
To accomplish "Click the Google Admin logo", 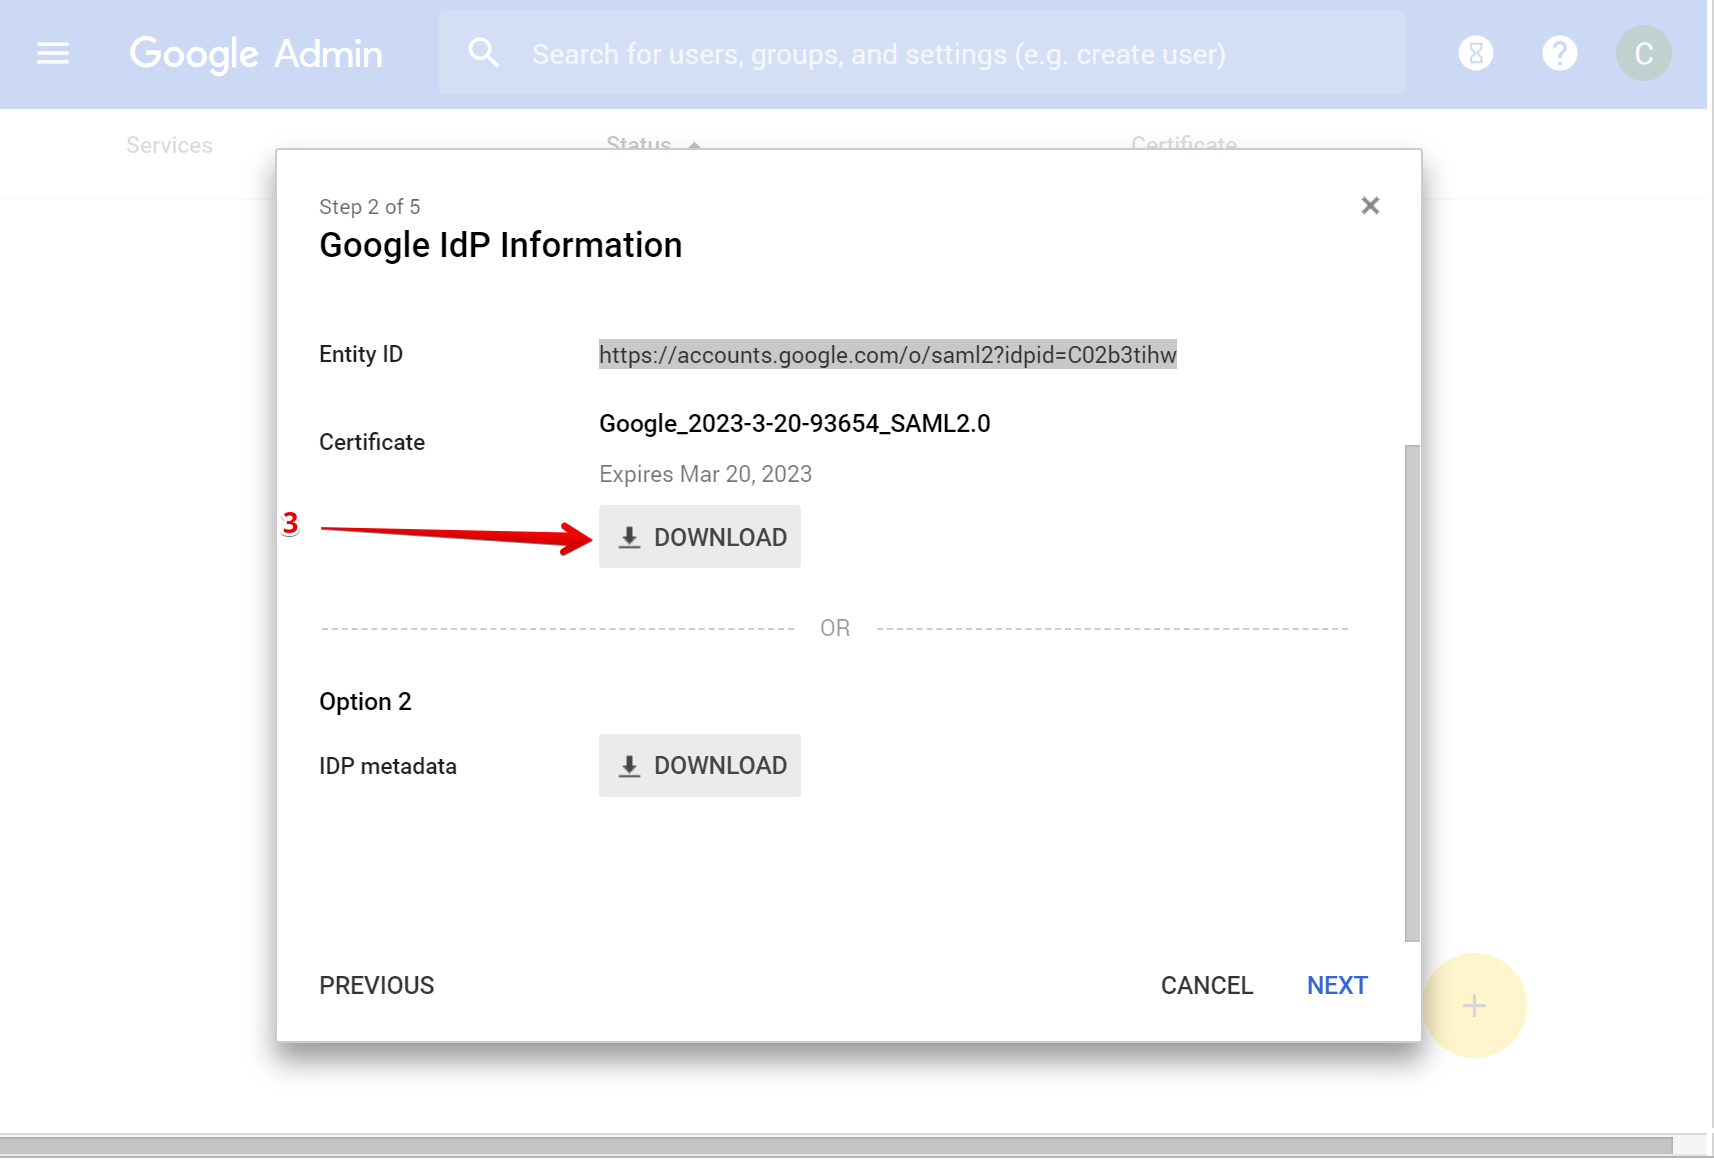I will click(x=256, y=53).
